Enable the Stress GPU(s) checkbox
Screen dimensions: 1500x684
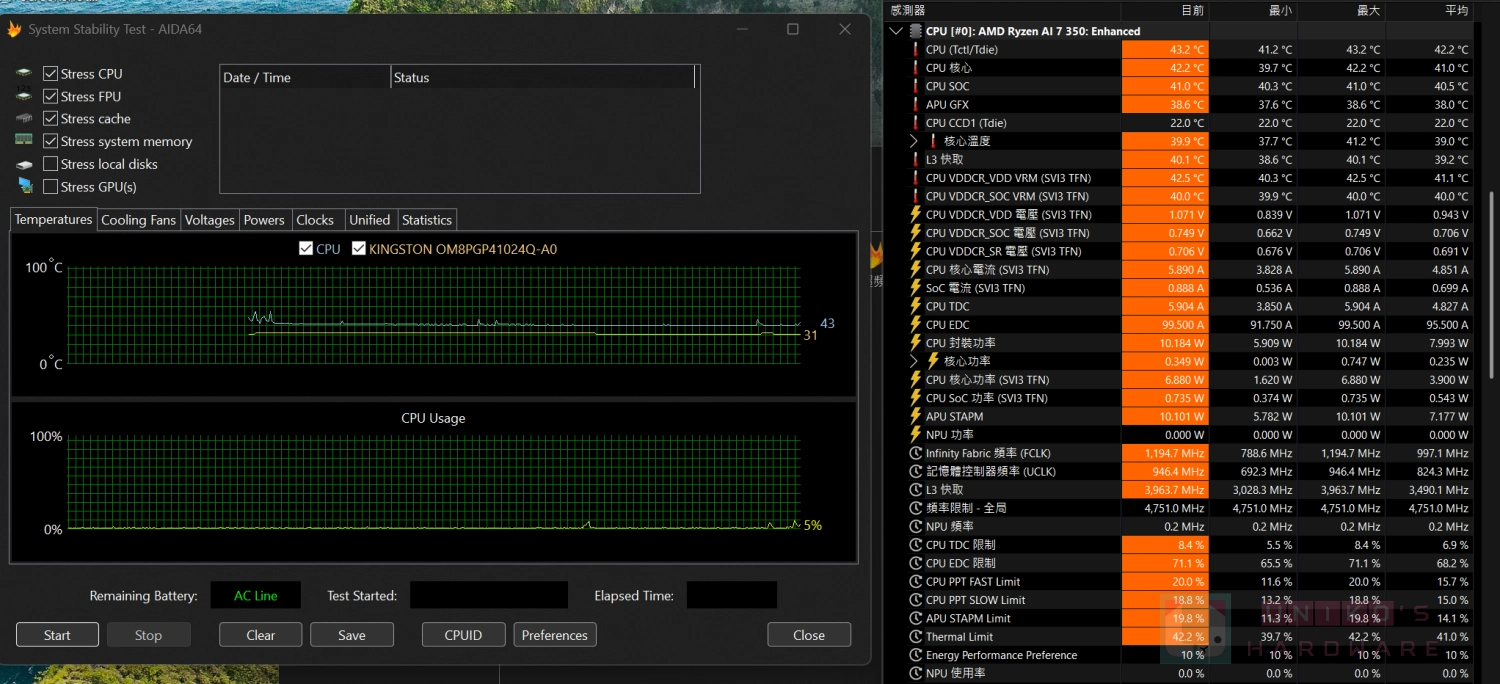point(50,186)
